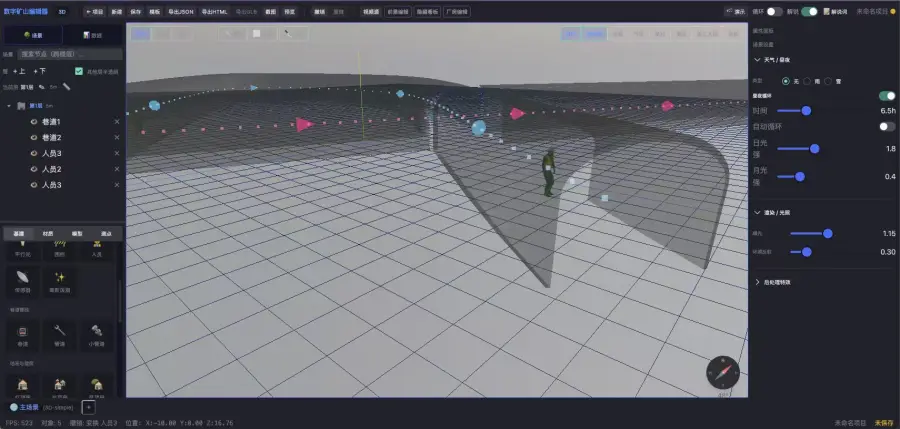Viewport: 900px width, 429px height.
Task: Click the 保存 save button
Action: point(135,11)
